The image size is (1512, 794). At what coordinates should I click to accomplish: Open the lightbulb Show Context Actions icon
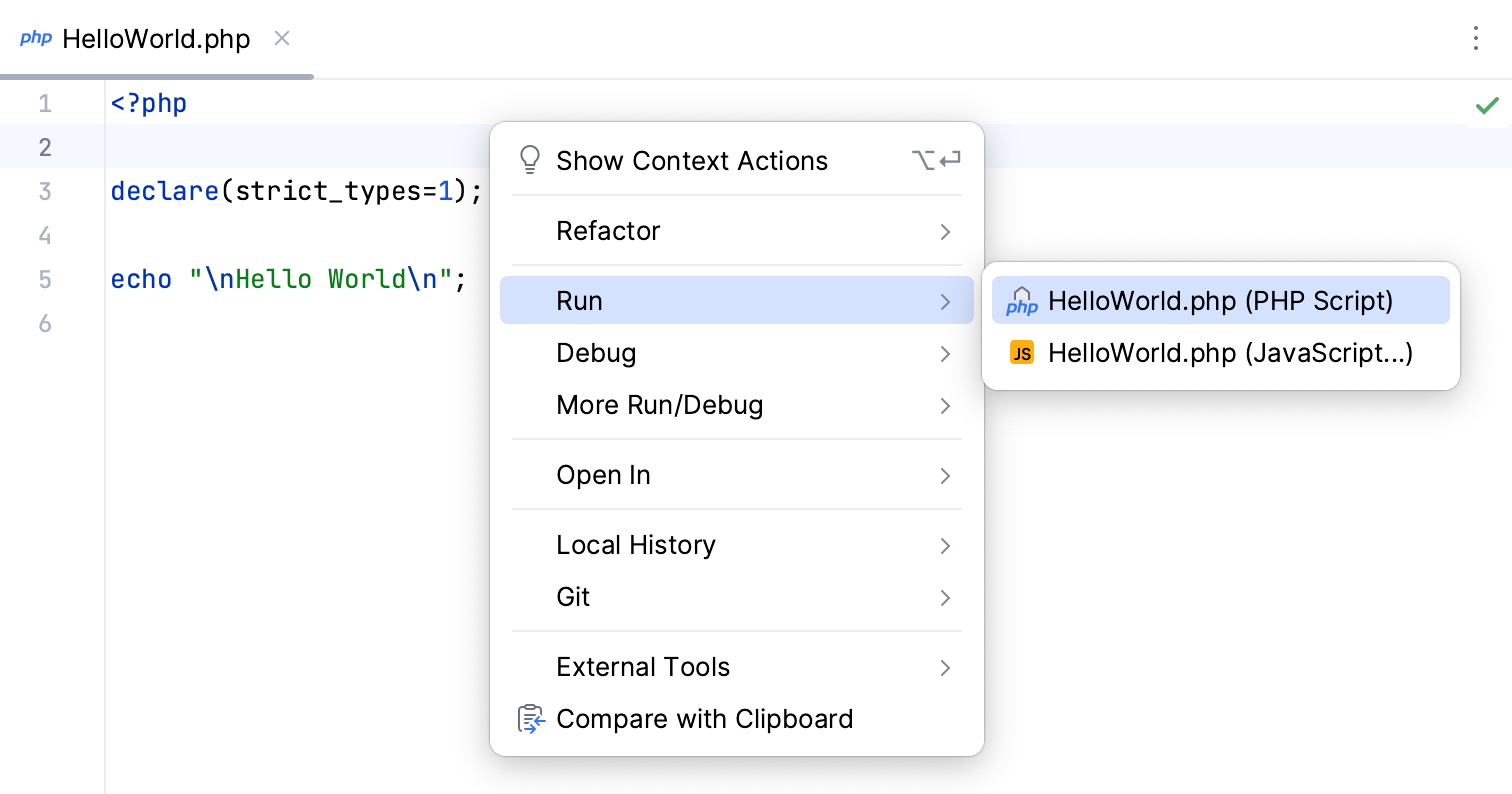[530, 160]
